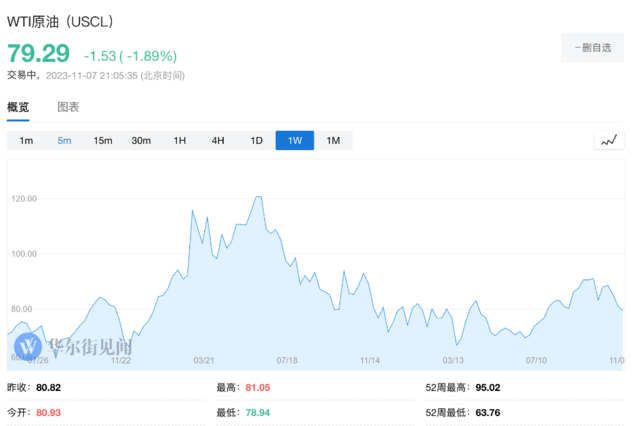640x426 pixels.
Task: Click the current price 79.29
Action: [x=38, y=54]
